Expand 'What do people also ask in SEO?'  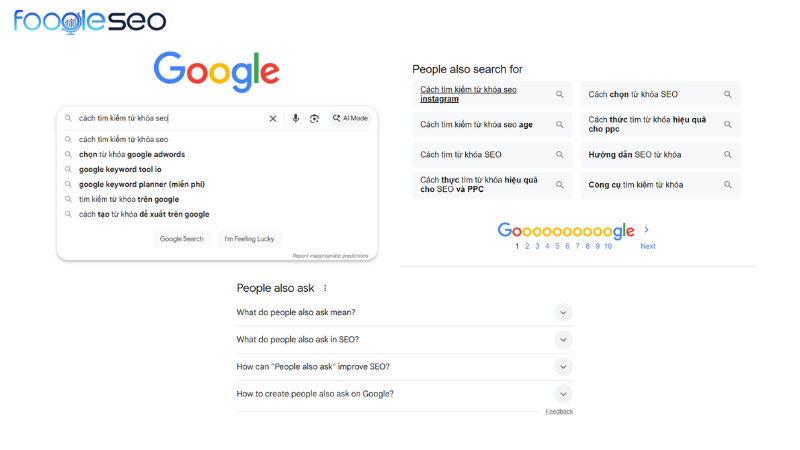click(x=563, y=340)
